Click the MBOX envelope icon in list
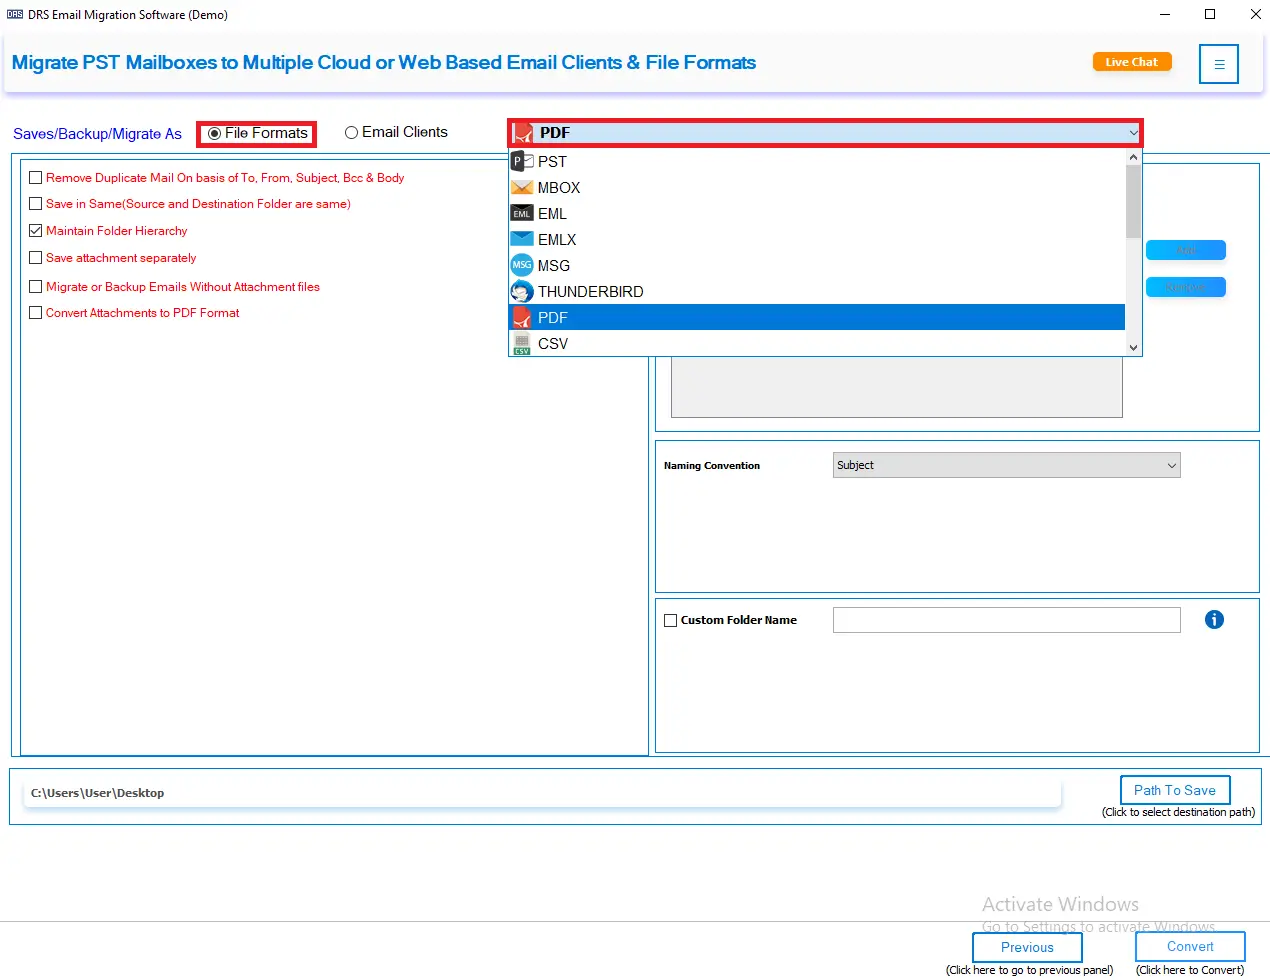Viewport: 1270px width, 980px height. click(522, 187)
